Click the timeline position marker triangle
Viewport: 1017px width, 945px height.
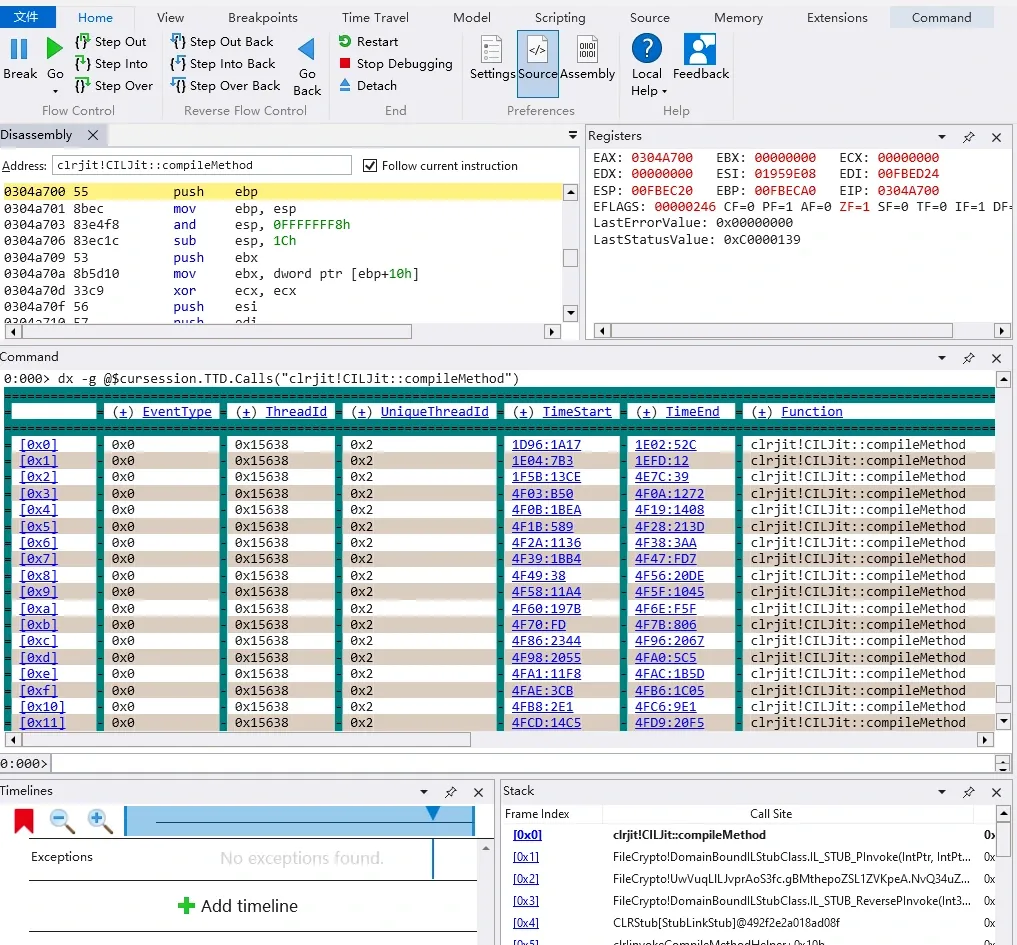tap(433, 813)
